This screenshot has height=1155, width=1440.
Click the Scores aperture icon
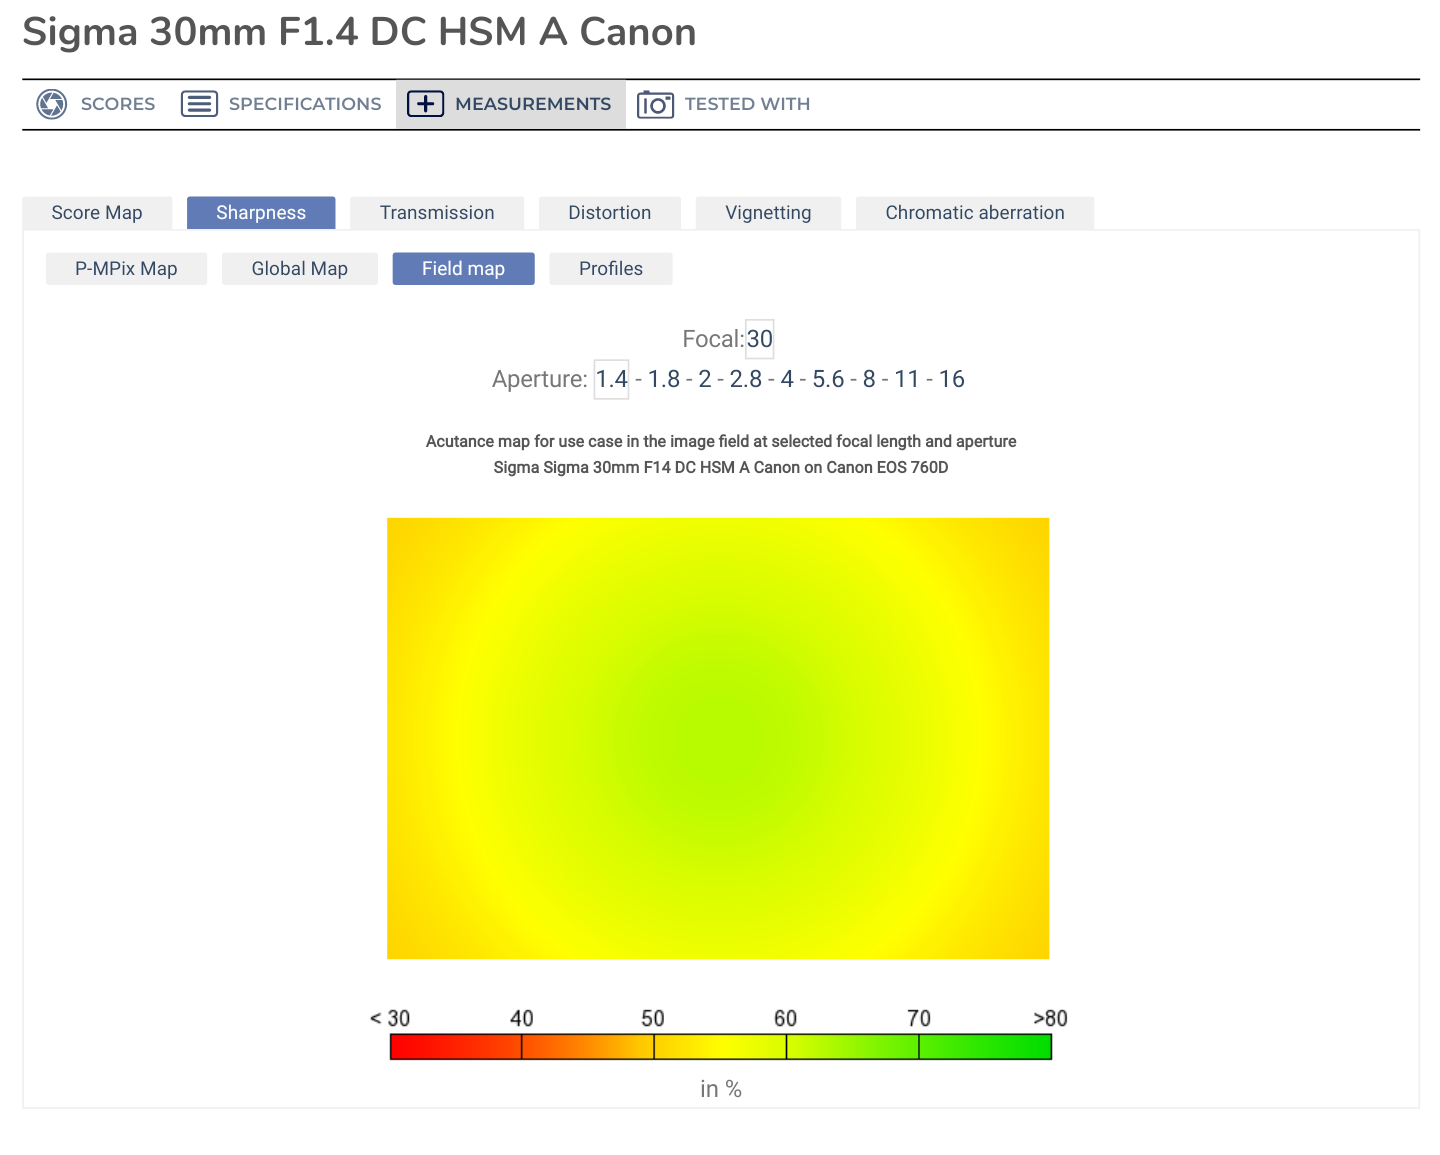tap(51, 104)
